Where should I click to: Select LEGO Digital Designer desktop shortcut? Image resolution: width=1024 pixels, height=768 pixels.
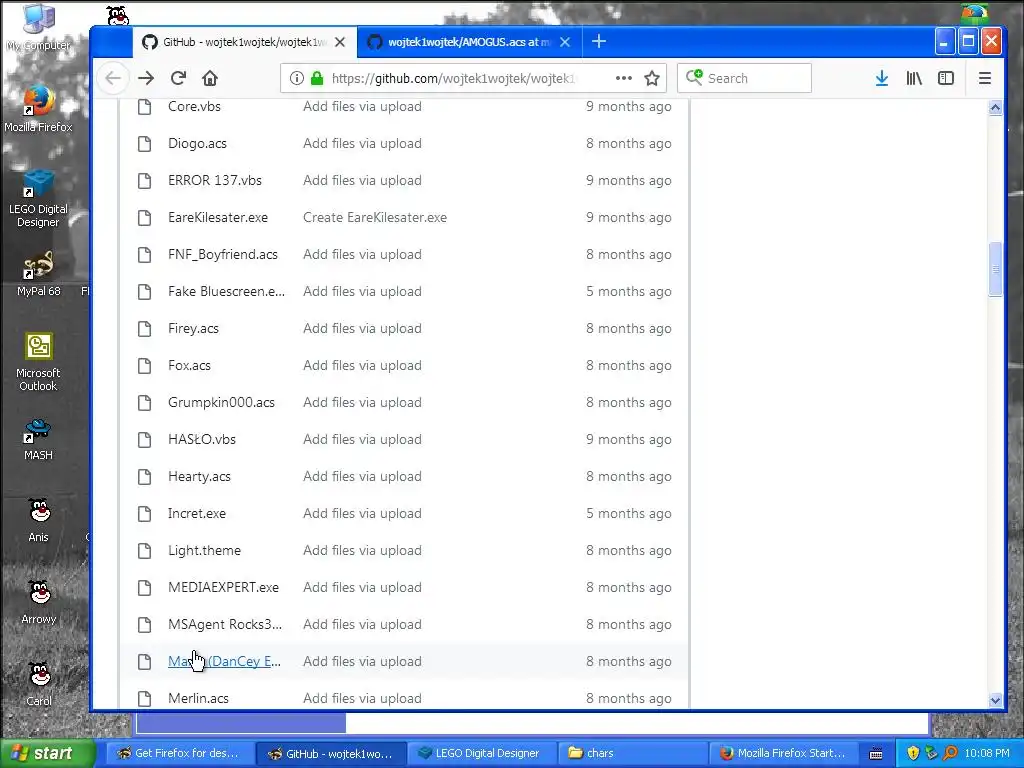(38, 198)
